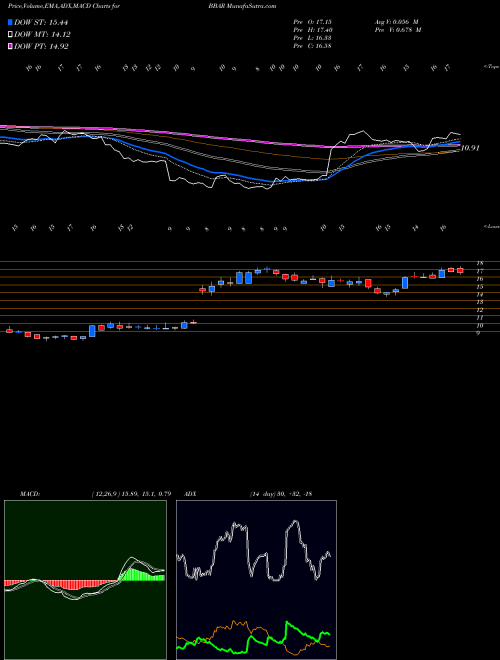Select the 'DOW ST: 15.44' label
The image size is (500, 660).
pos(41,22)
